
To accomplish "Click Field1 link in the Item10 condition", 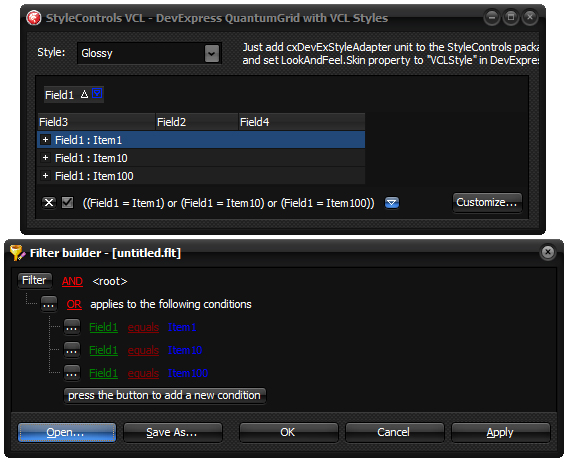I will pos(103,350).
